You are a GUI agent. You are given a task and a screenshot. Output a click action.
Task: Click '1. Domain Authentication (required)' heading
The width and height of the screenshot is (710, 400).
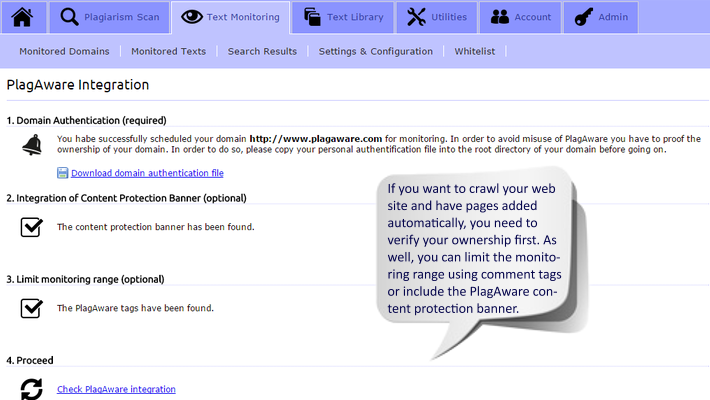(x=86, y=120)
